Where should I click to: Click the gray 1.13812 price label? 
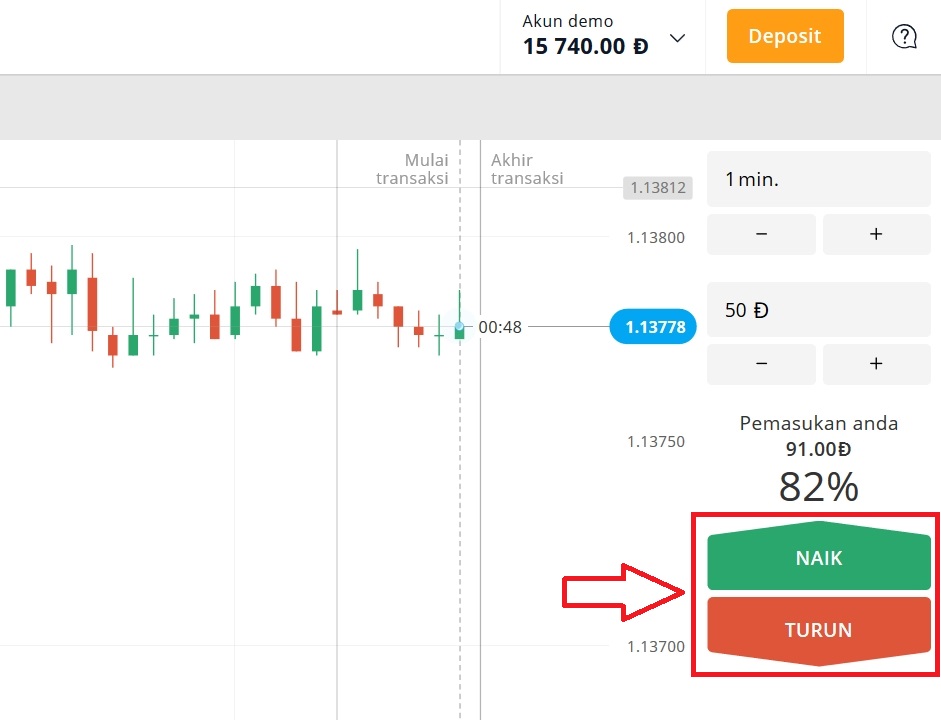pos(658,187)
